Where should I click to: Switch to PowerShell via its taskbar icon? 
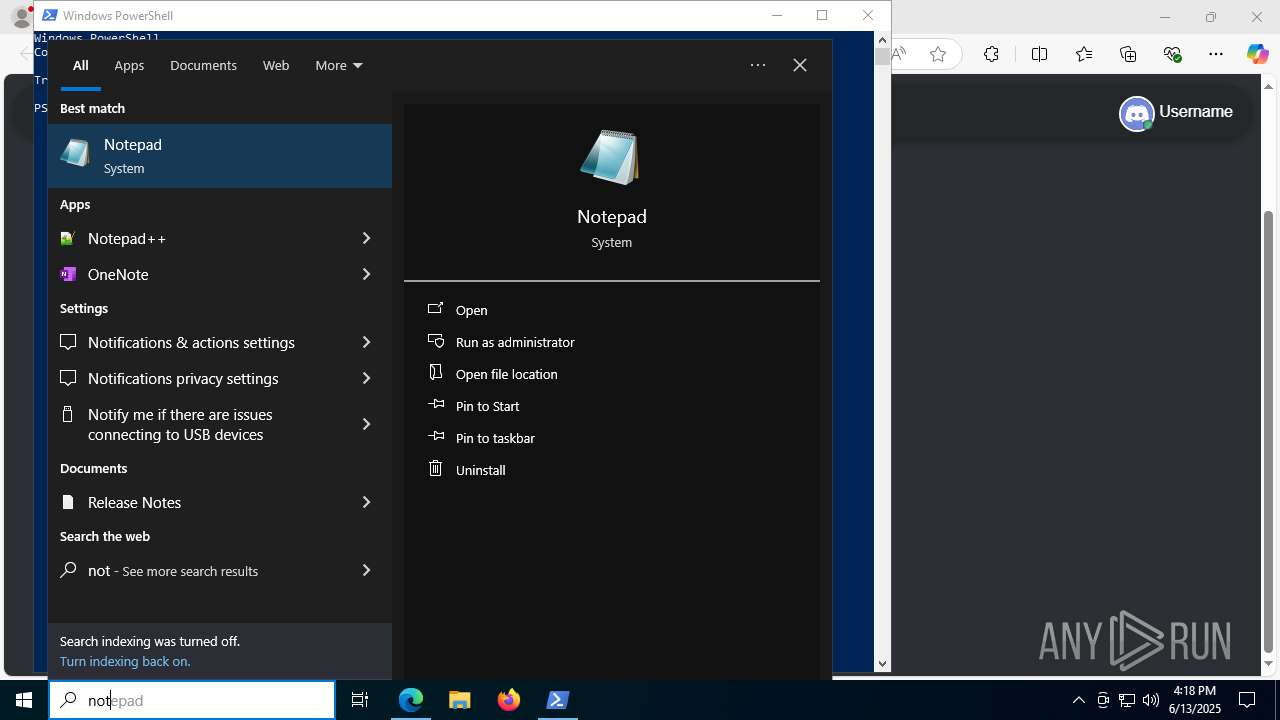pos(558,700)
